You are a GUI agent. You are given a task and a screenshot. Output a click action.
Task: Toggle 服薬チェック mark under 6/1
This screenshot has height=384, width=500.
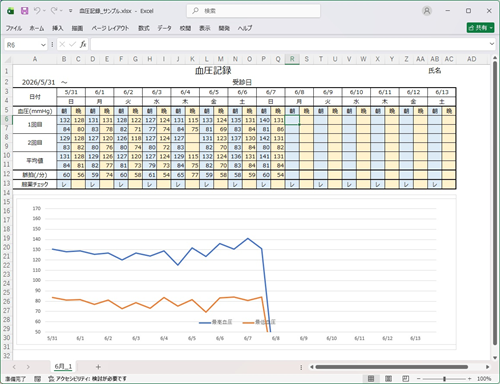coord(92,184)
